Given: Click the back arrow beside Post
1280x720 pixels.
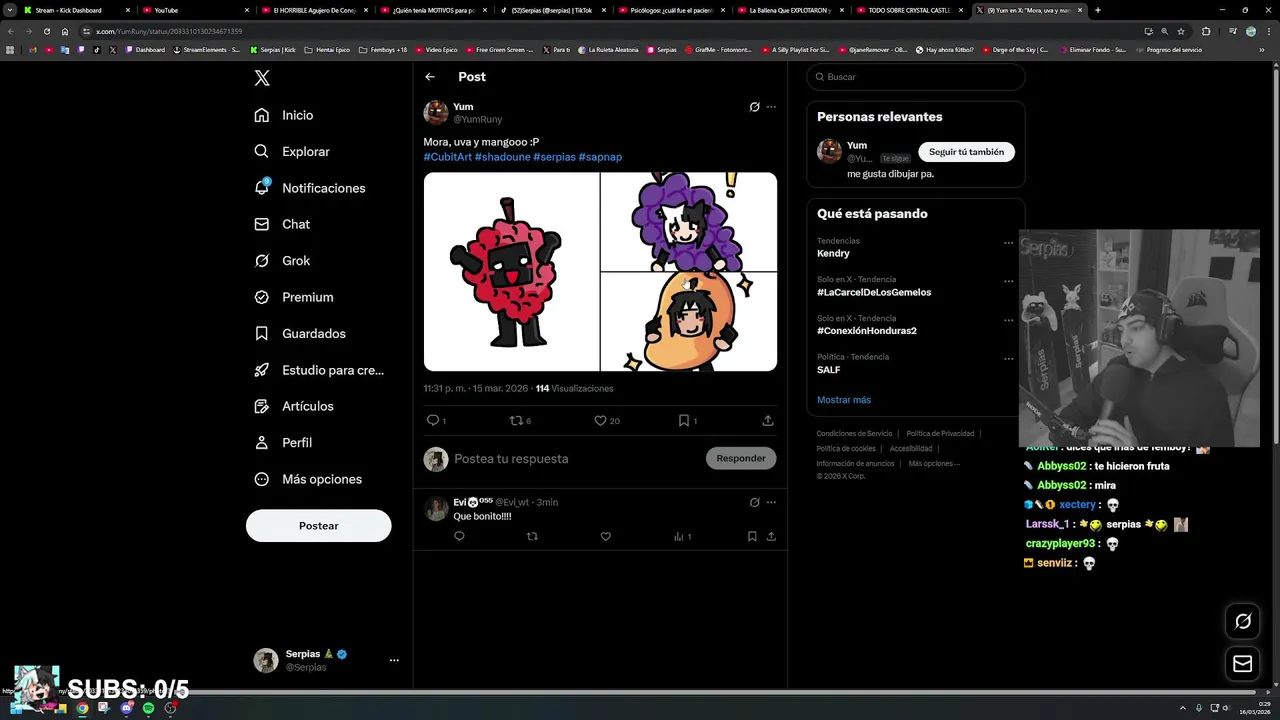Looking at the screenshot, I should [x=430, y=77].
